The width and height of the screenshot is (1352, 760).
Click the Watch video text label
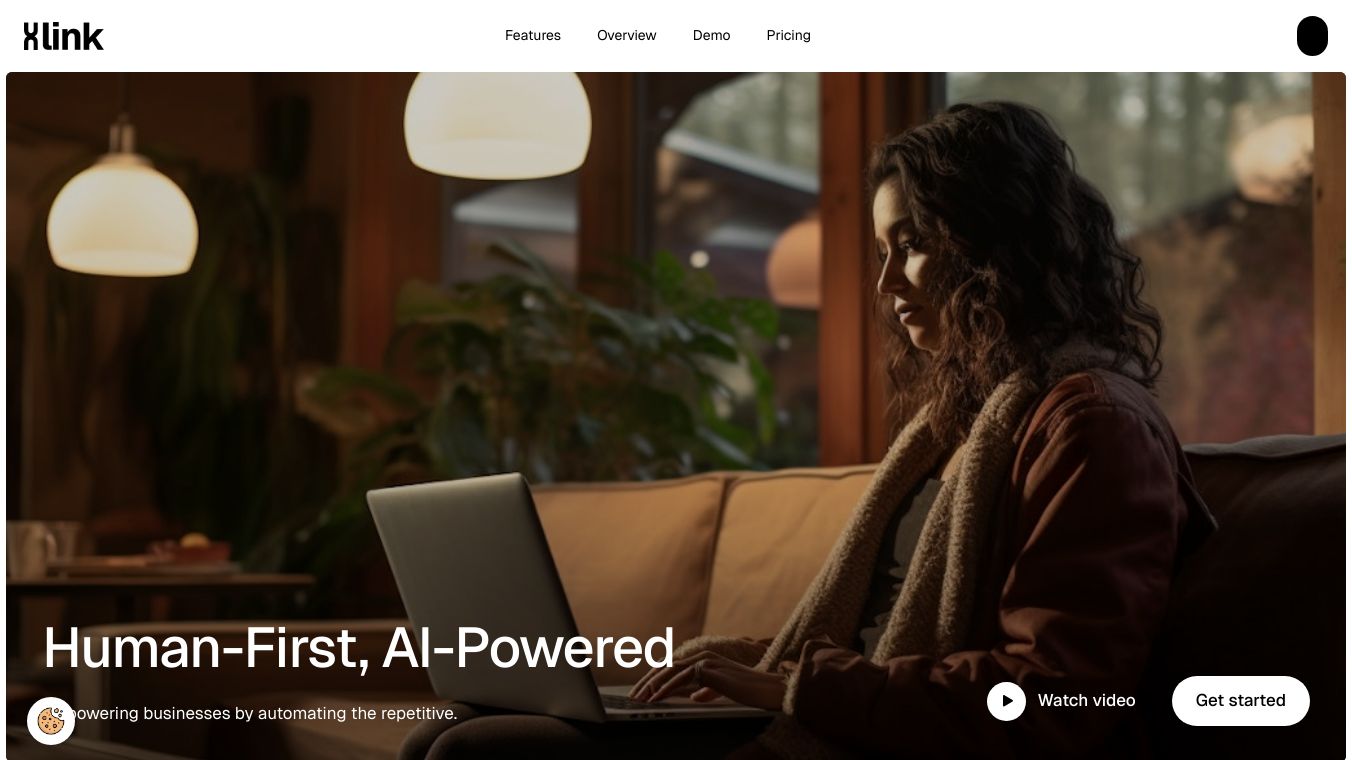1087,700
